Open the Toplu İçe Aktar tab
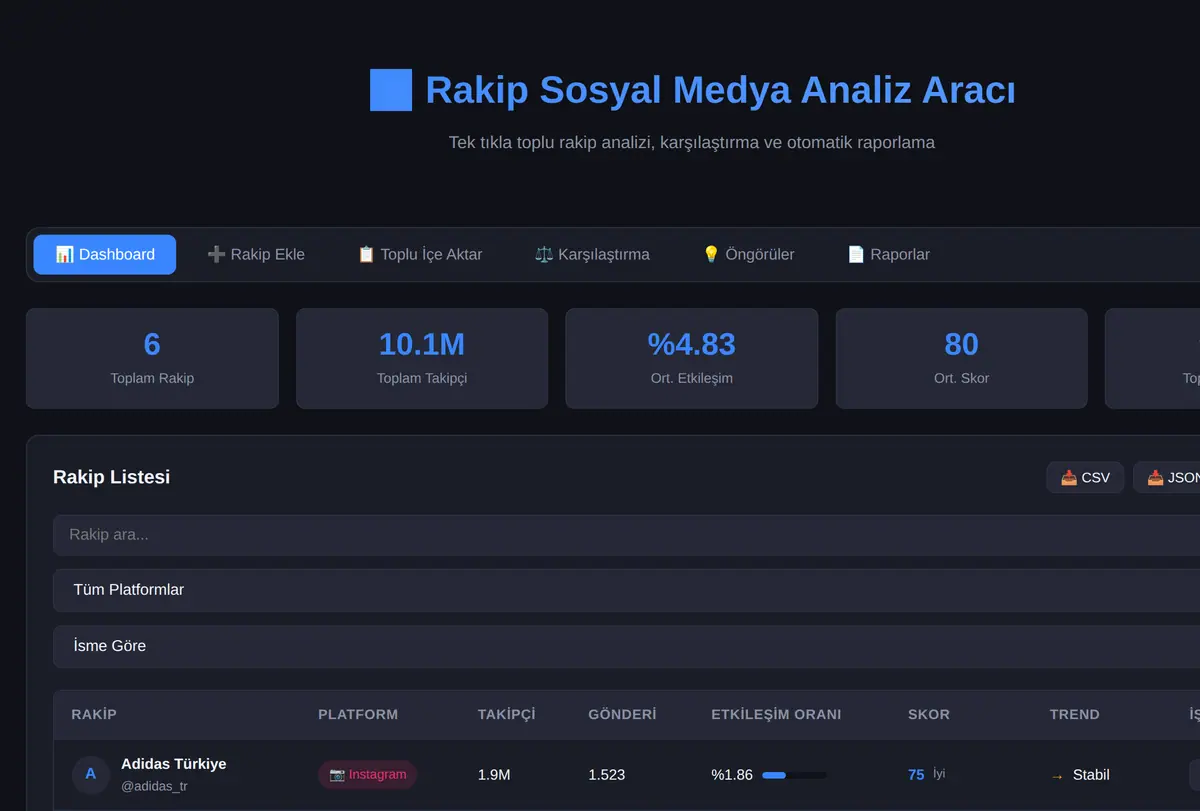Screen dimensions: 1200x811 click(420, 254)
